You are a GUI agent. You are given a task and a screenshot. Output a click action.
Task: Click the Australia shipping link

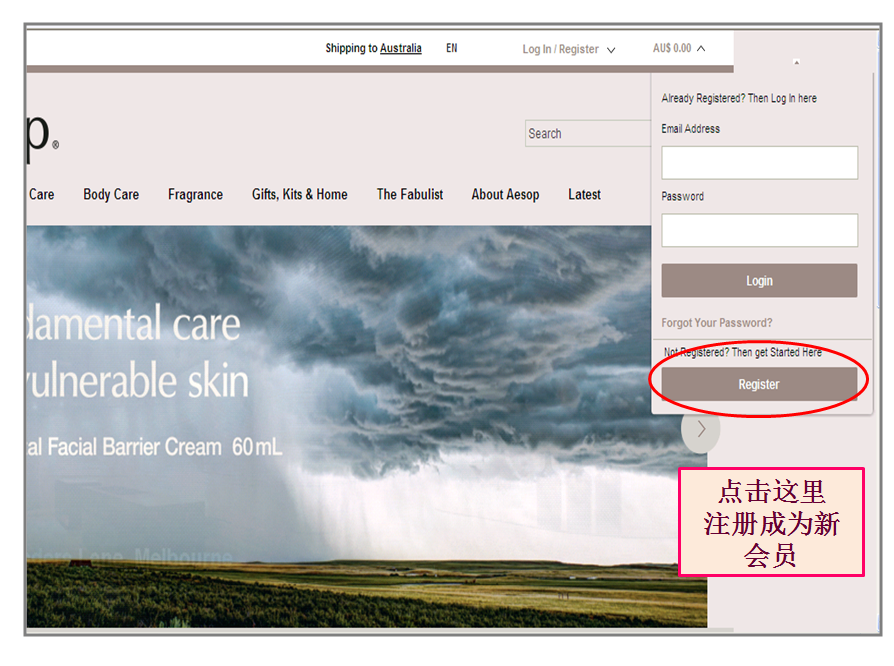pyautogui.click(x=400, y=48)
